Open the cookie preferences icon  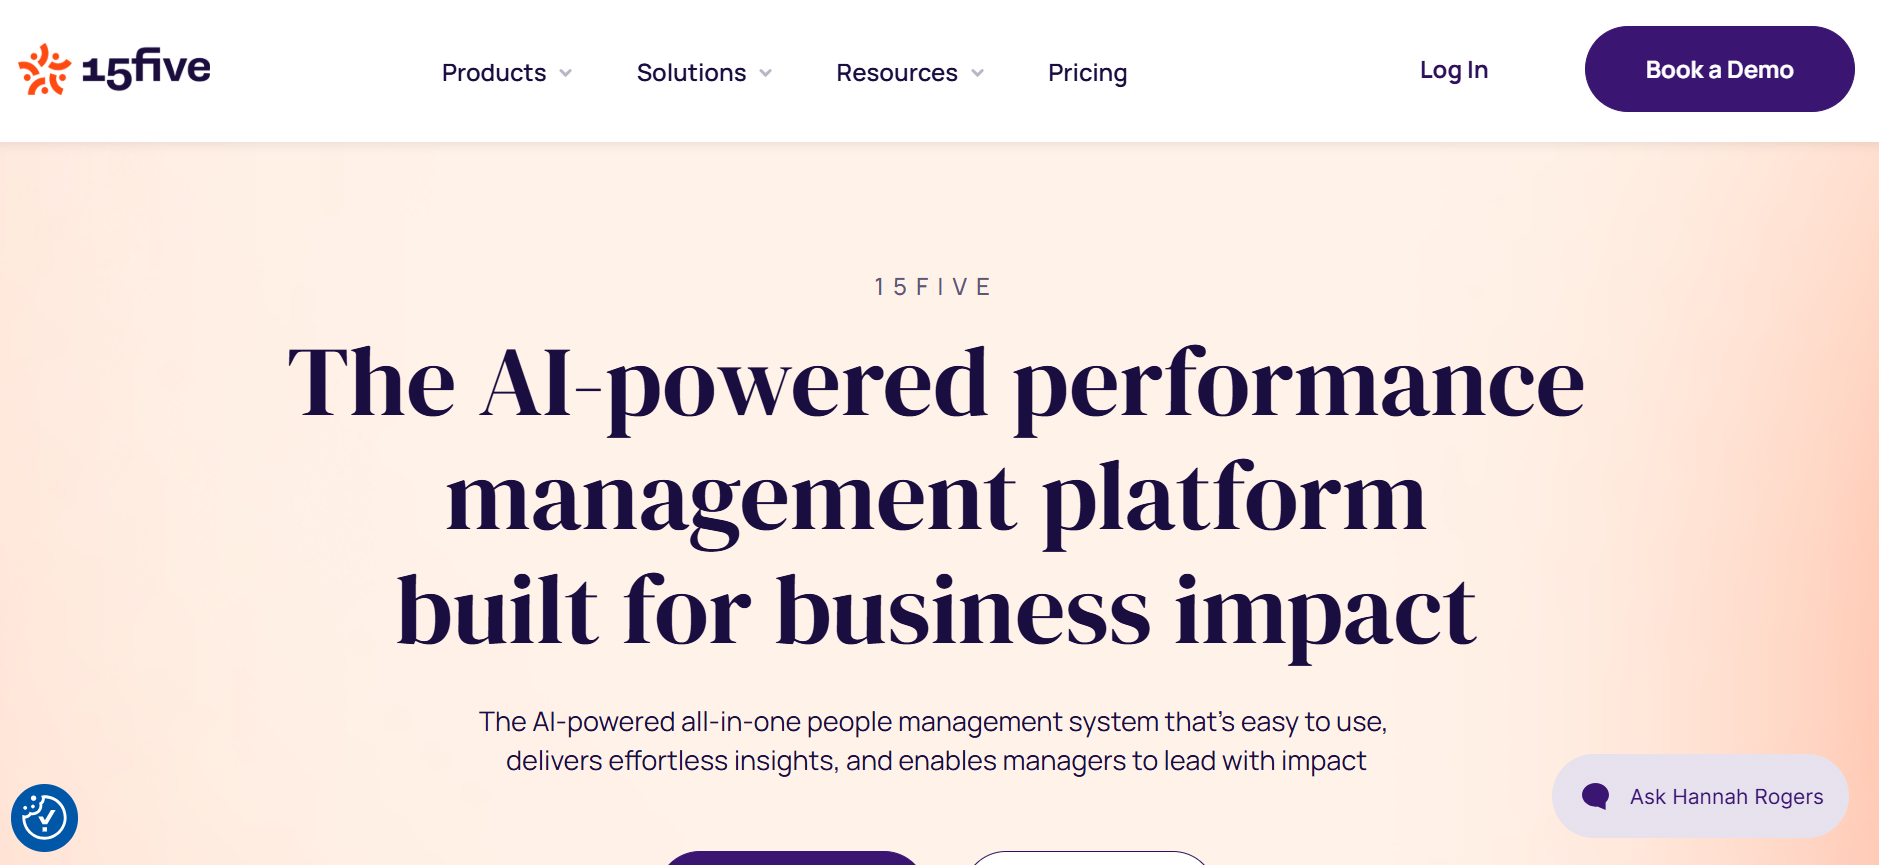44,818
